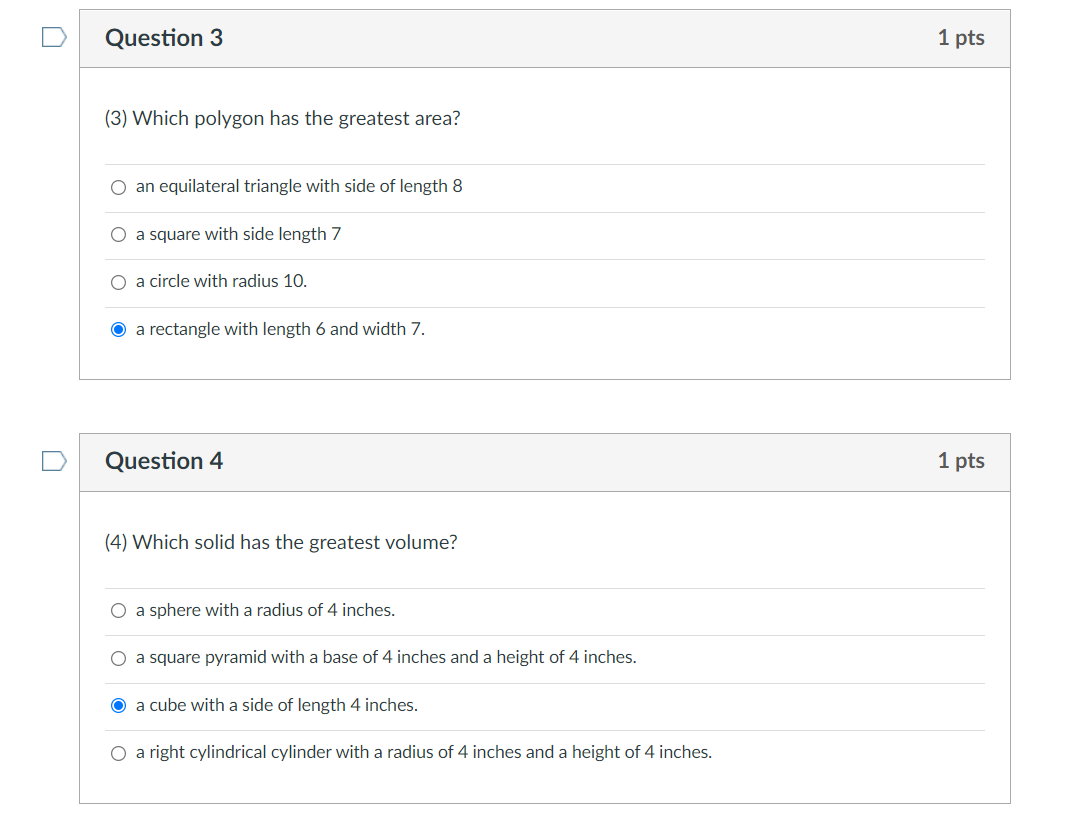Image resolution: width=1069 pixels, height=822 pixels.
Task: Click the selected rectangle answer radio button
Action: coord(118,329)
